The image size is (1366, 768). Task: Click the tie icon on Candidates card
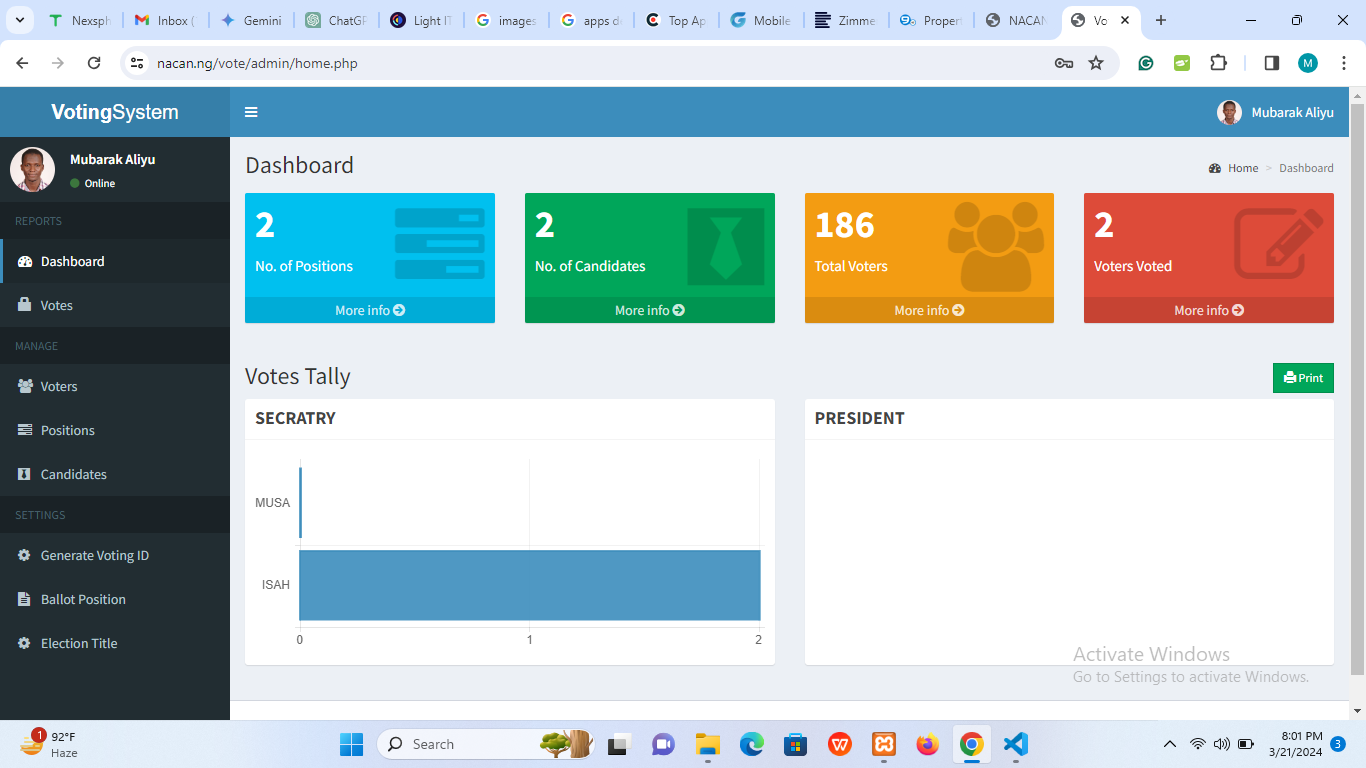point(726,246)
